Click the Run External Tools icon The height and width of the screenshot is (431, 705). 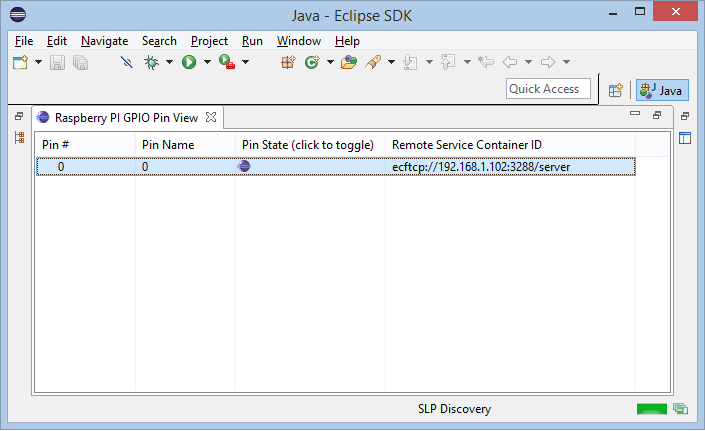[x=227, y=62]
